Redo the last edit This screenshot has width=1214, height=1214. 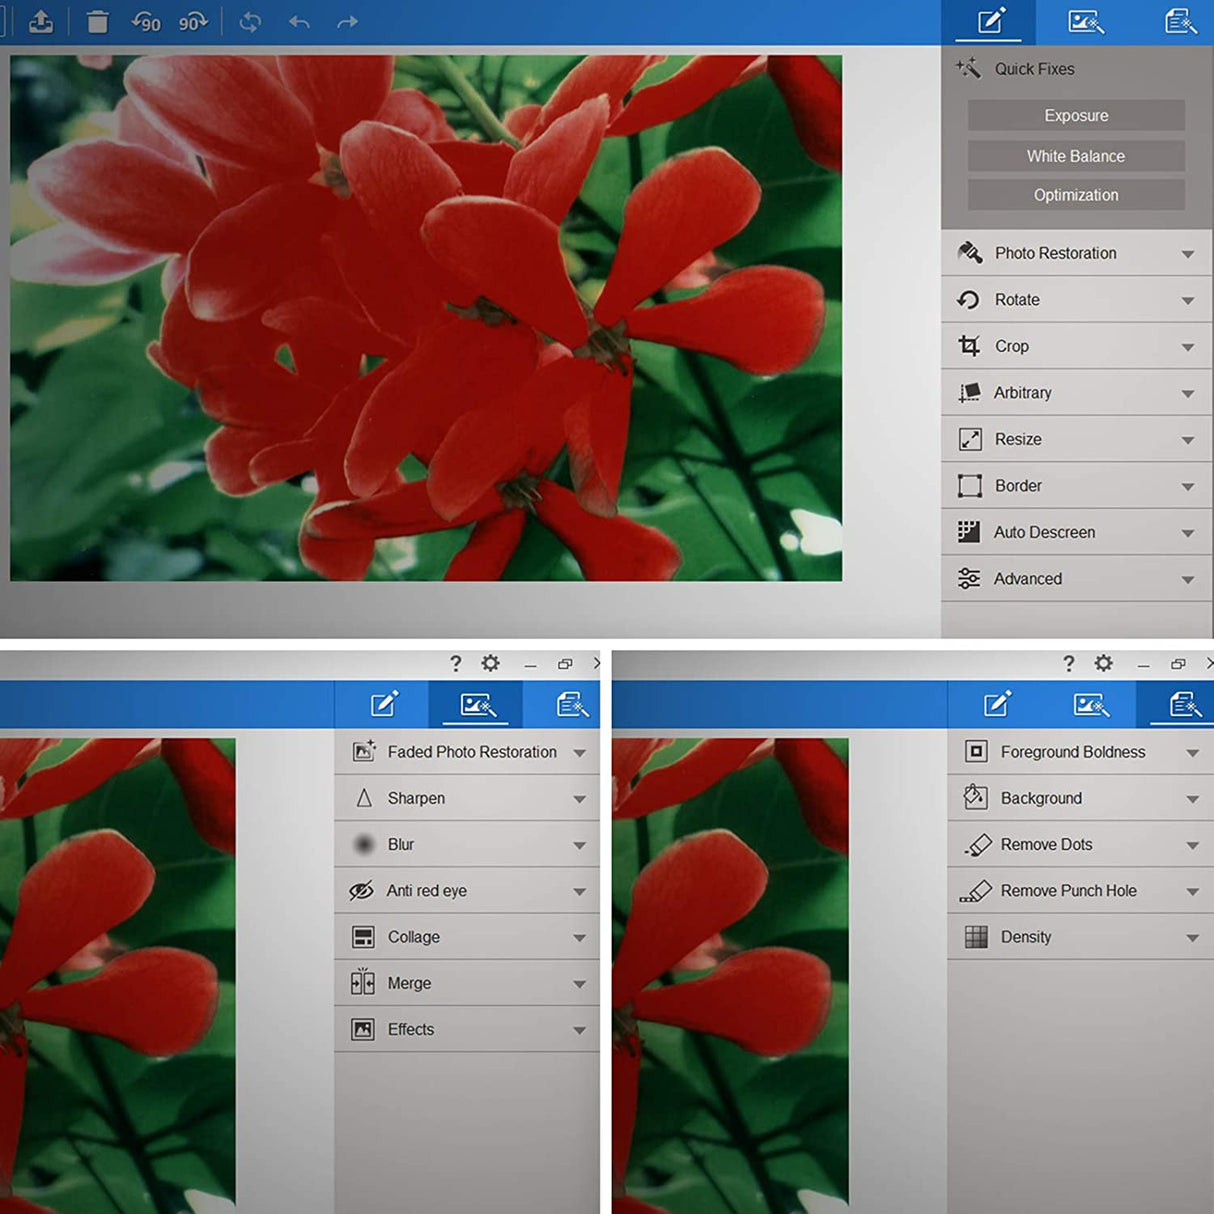(x=347, y=21)
